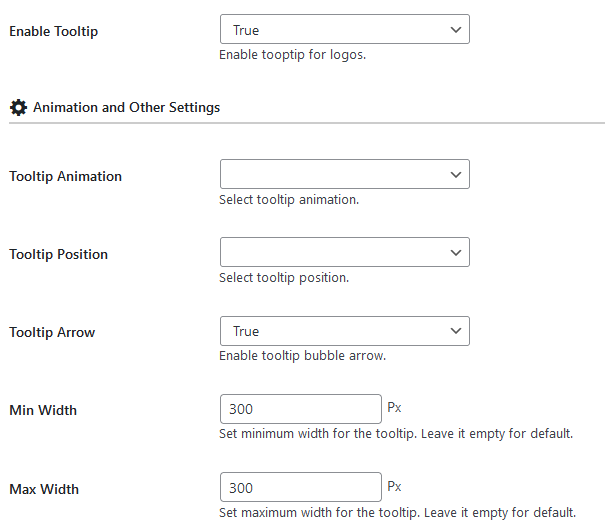605x530 pixels.
Task: Open the Enable Tooltip dropdown
Action: (344, 30)
